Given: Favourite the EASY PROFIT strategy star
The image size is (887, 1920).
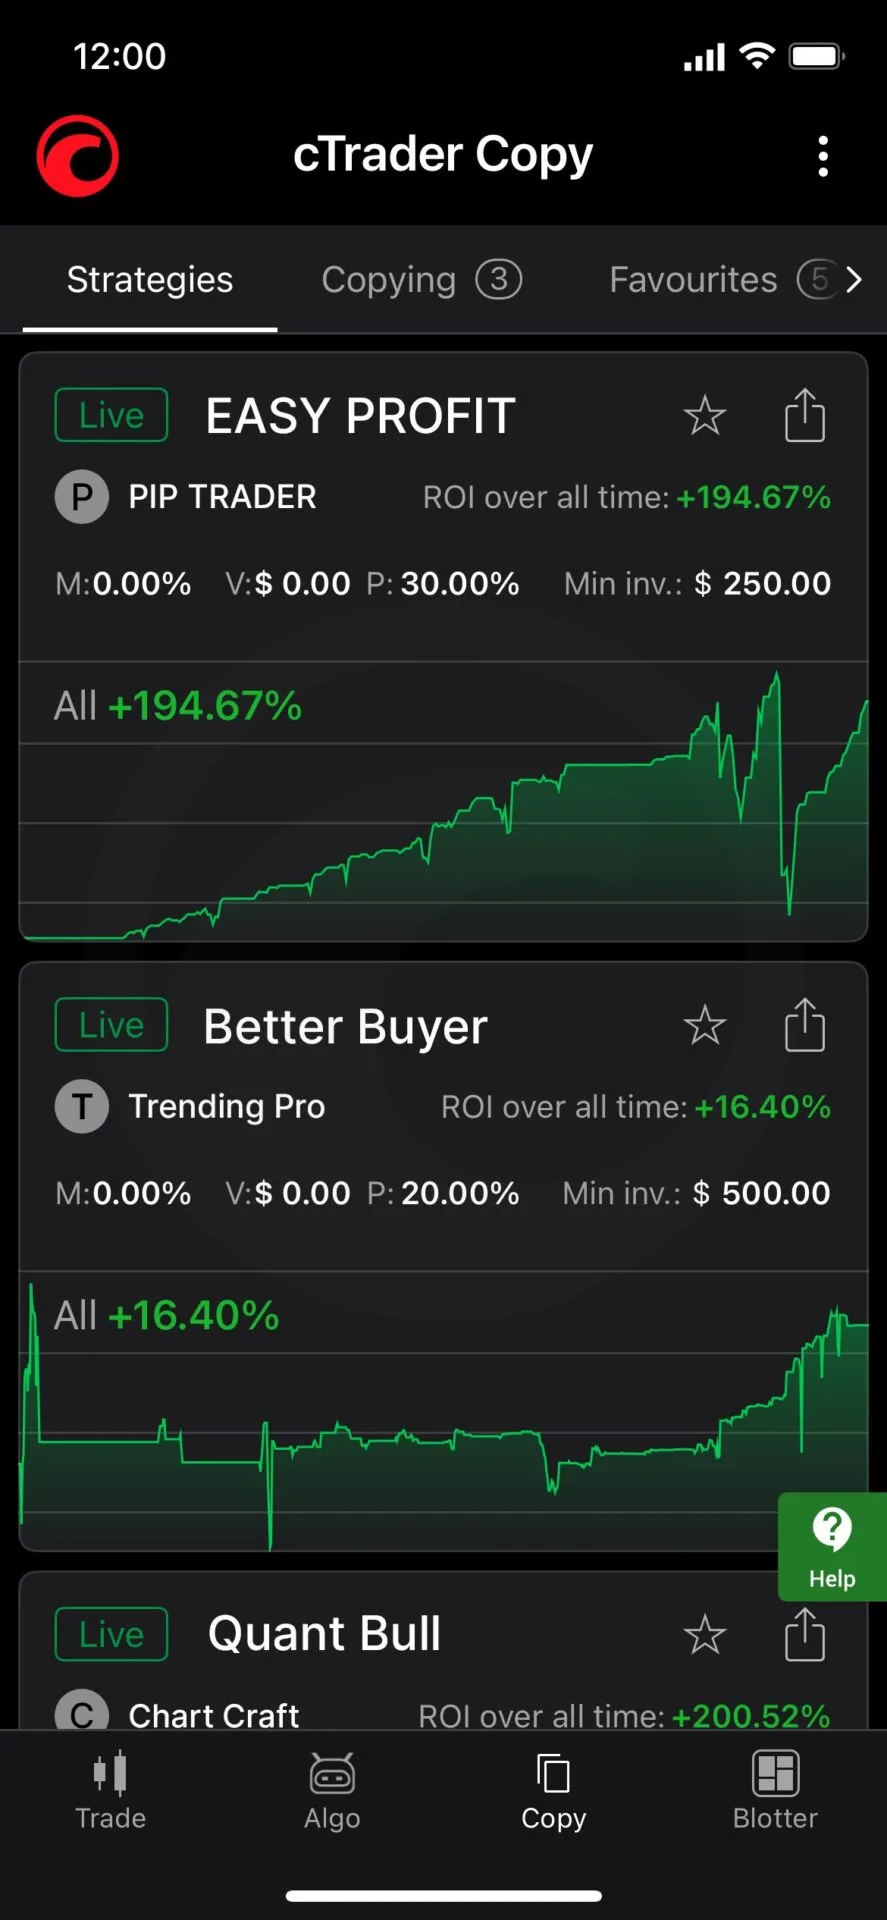Looking at the screenshot, I should point(704,416).
